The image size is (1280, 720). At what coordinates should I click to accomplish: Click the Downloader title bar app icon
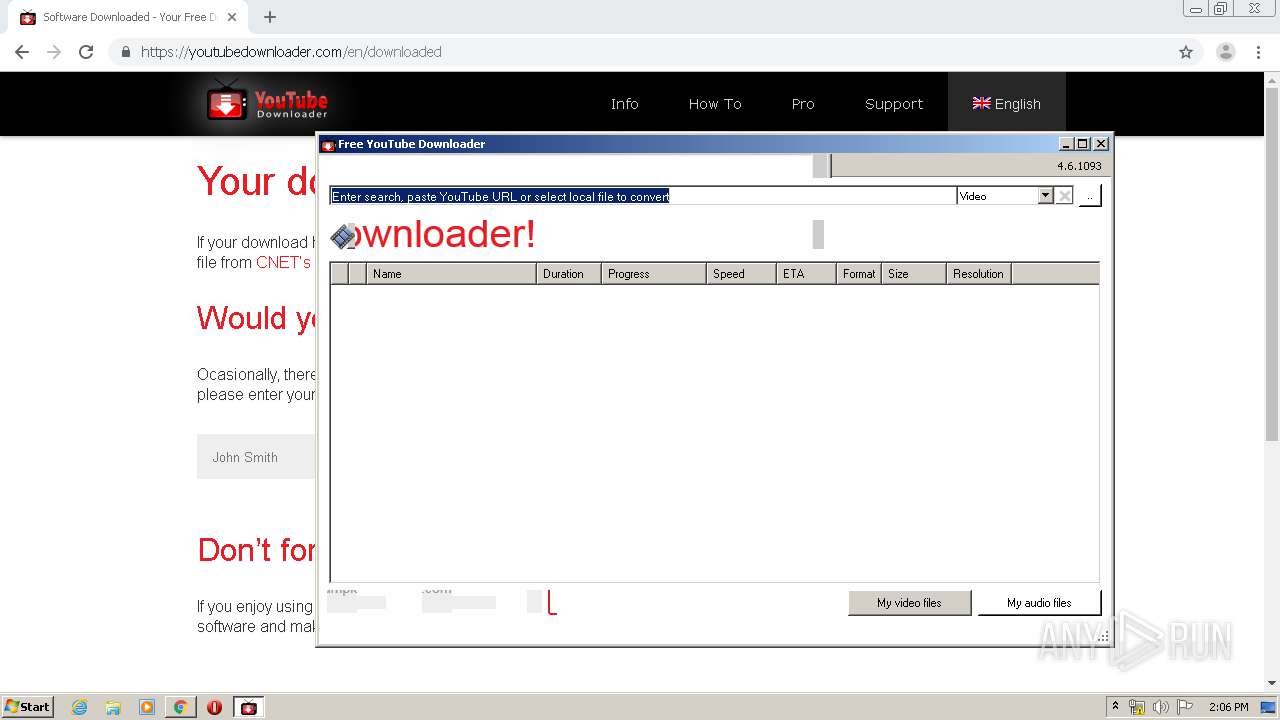pos(327,144)
